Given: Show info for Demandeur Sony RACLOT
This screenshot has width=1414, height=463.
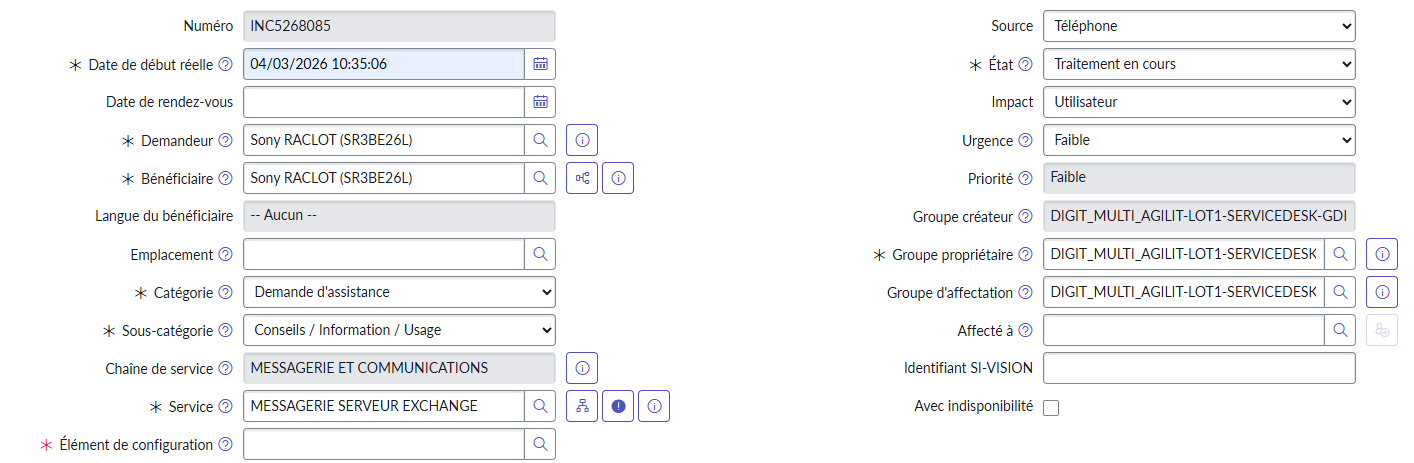Looking at the screenshot, I should pyautogui.click(x=582, y=141).
